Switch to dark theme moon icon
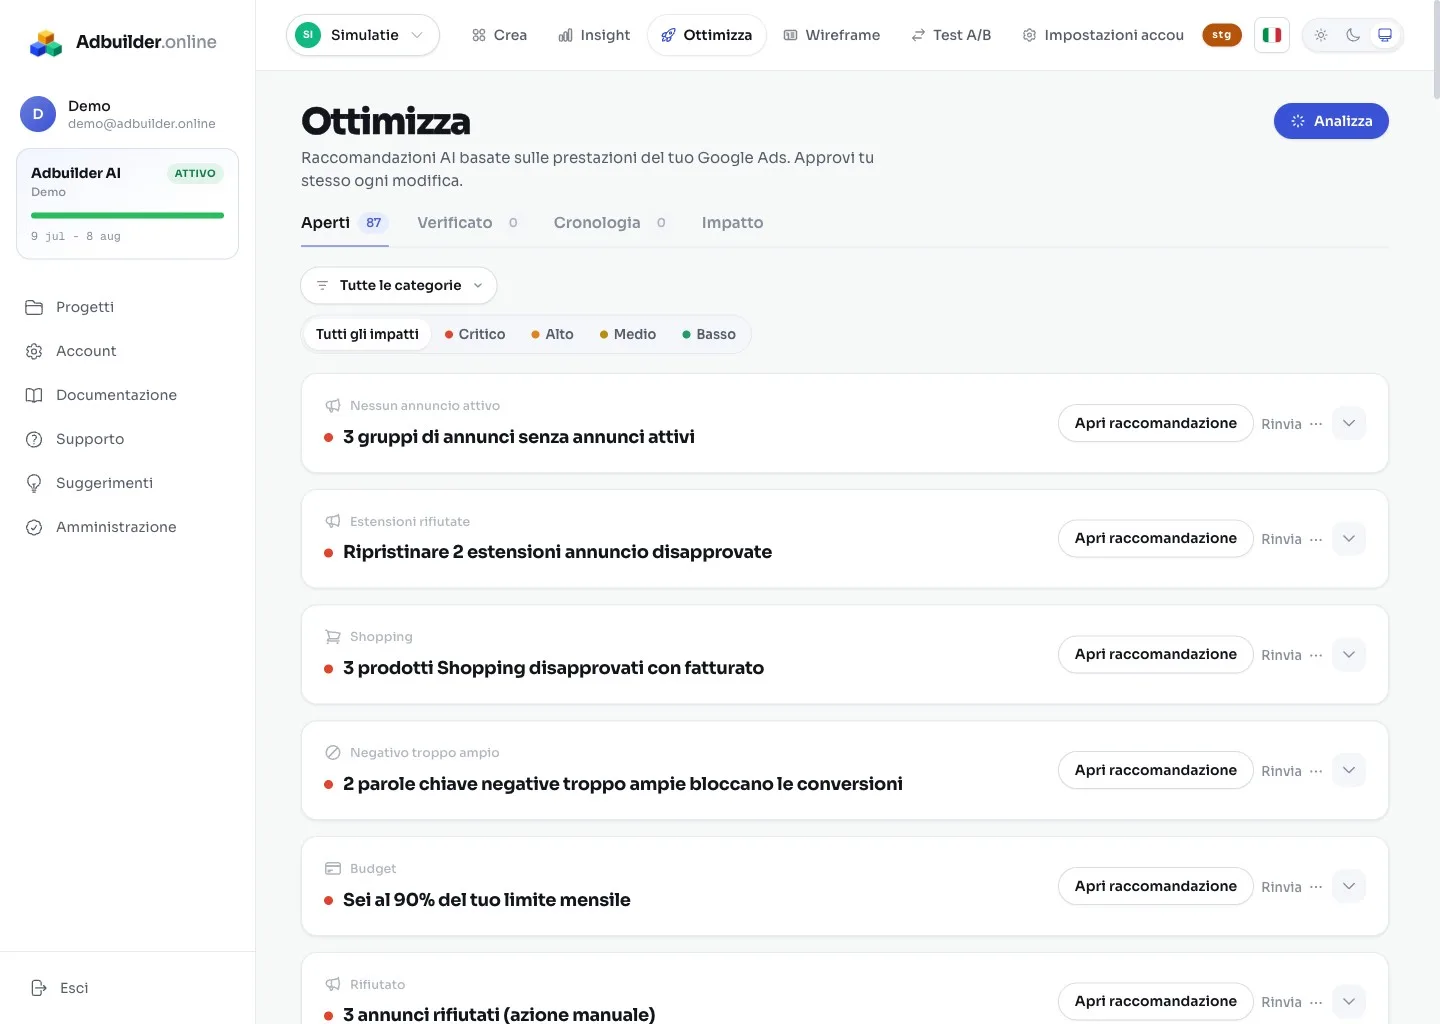Image resolution: width=1440 pixels, height=1024 pixels. pyautogui.click(x=1353, y=35)
